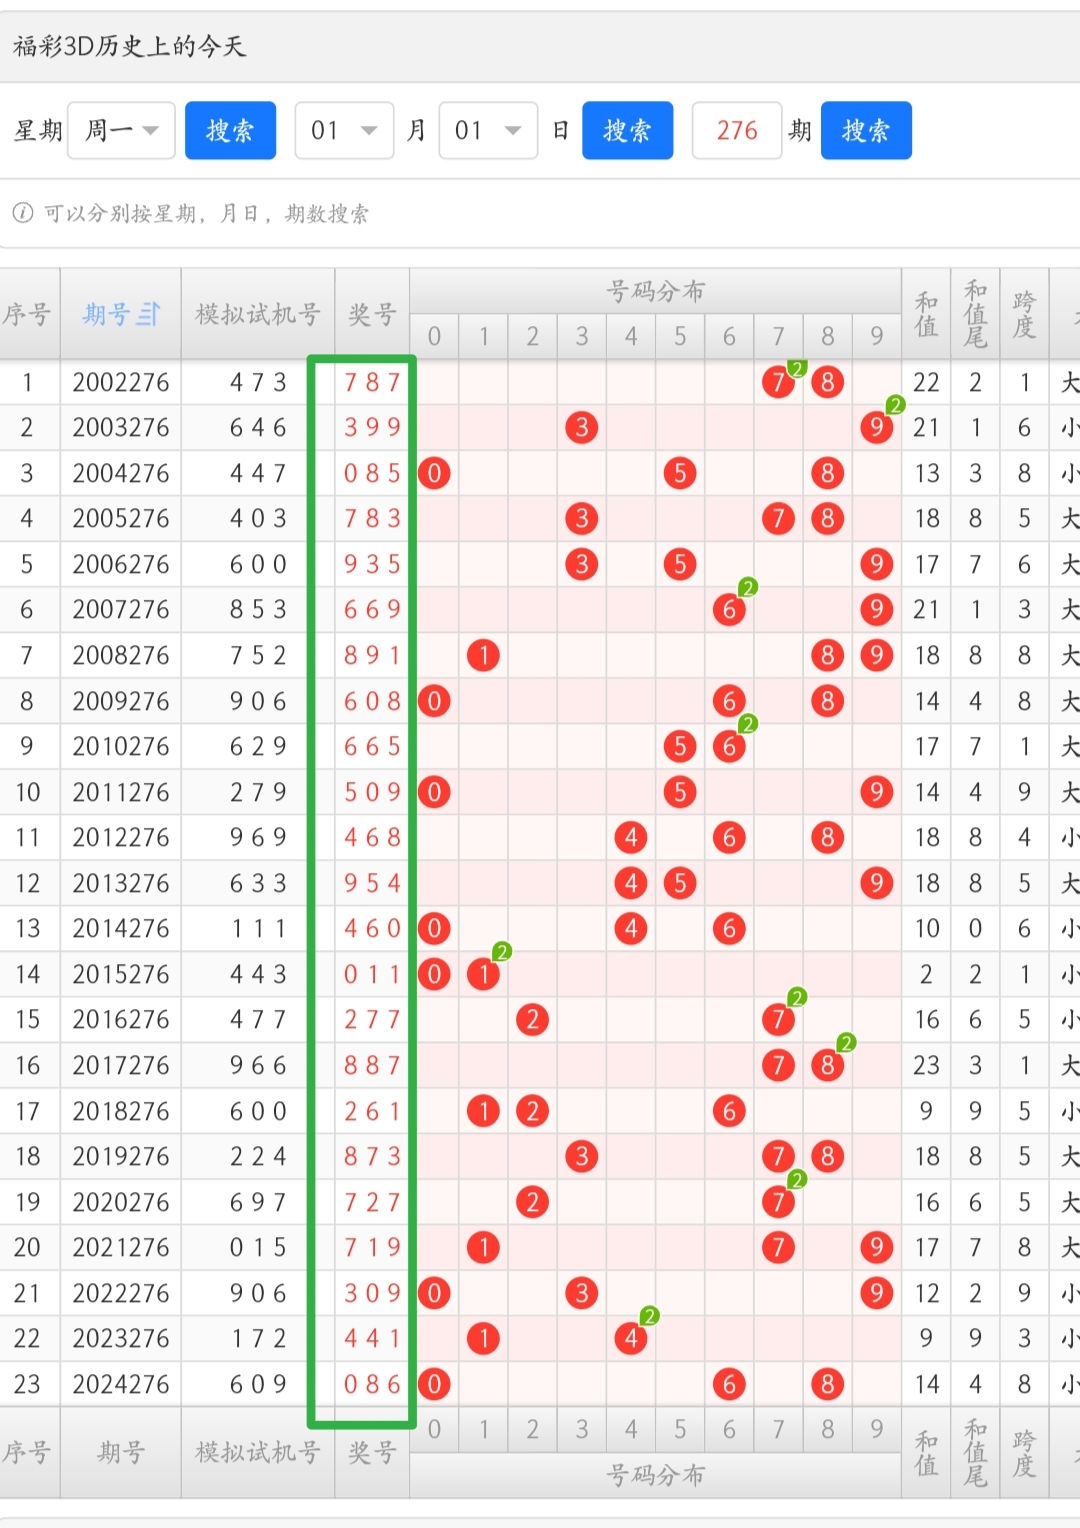Open the day dropdown before 日
Image resolution: width=1080 pixels, height=1528 pixels.
point(488,130)
